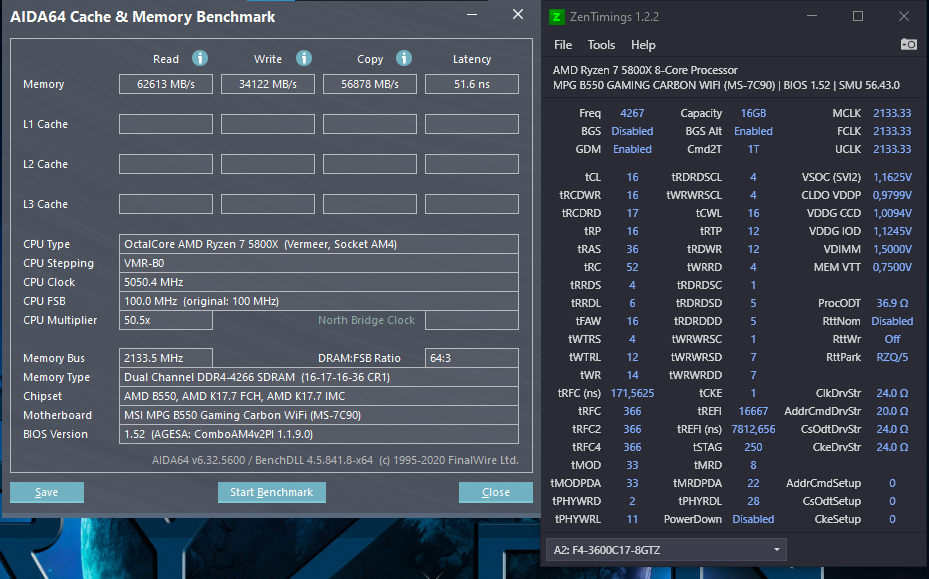The image size is (929, 579).
Task: Capture a screenshot with the ZenTimings camera icon
Action: 908,44
